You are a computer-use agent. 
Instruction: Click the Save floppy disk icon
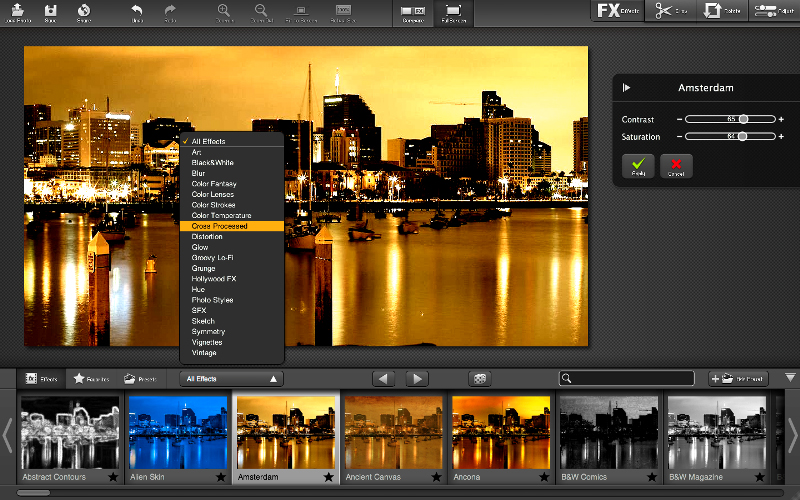[x=50, y=11]
